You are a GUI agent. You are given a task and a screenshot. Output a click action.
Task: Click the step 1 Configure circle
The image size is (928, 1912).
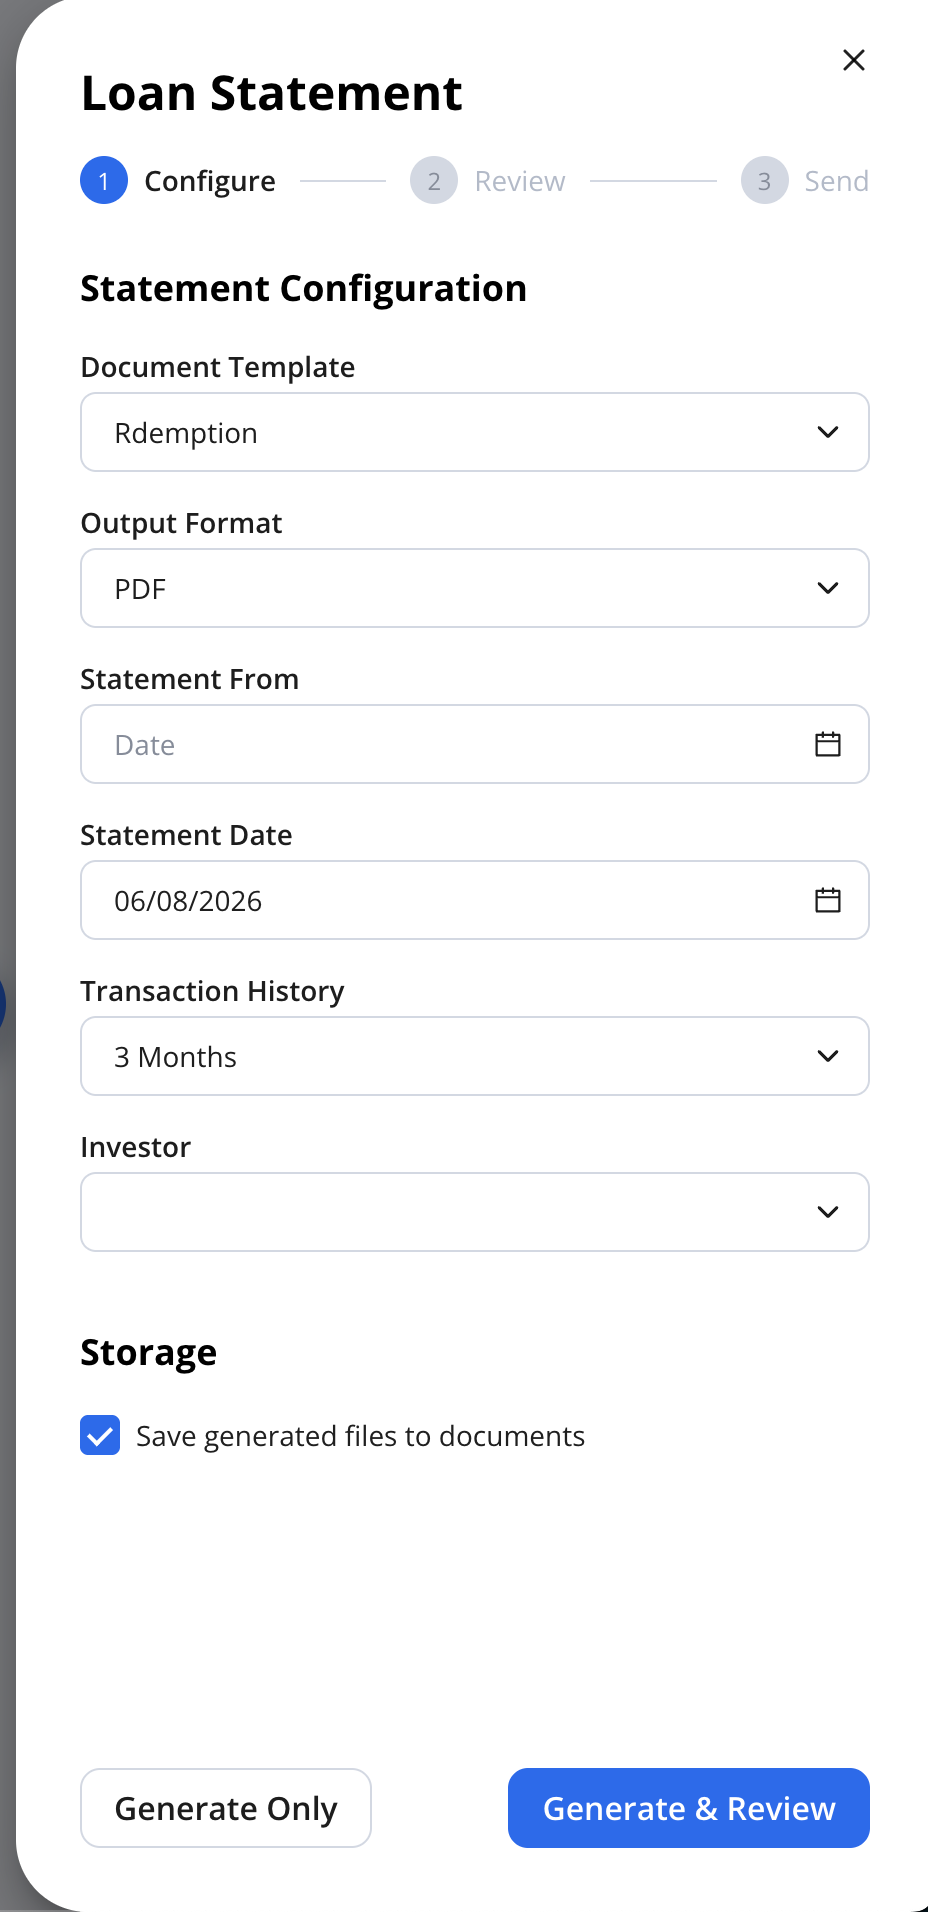(104, 181)
